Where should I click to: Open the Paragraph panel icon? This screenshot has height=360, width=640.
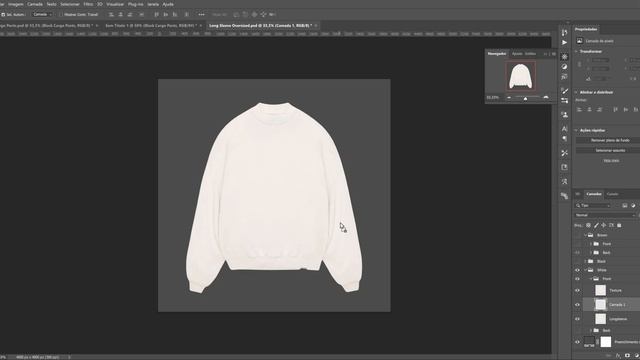click(x=564, y=138)
